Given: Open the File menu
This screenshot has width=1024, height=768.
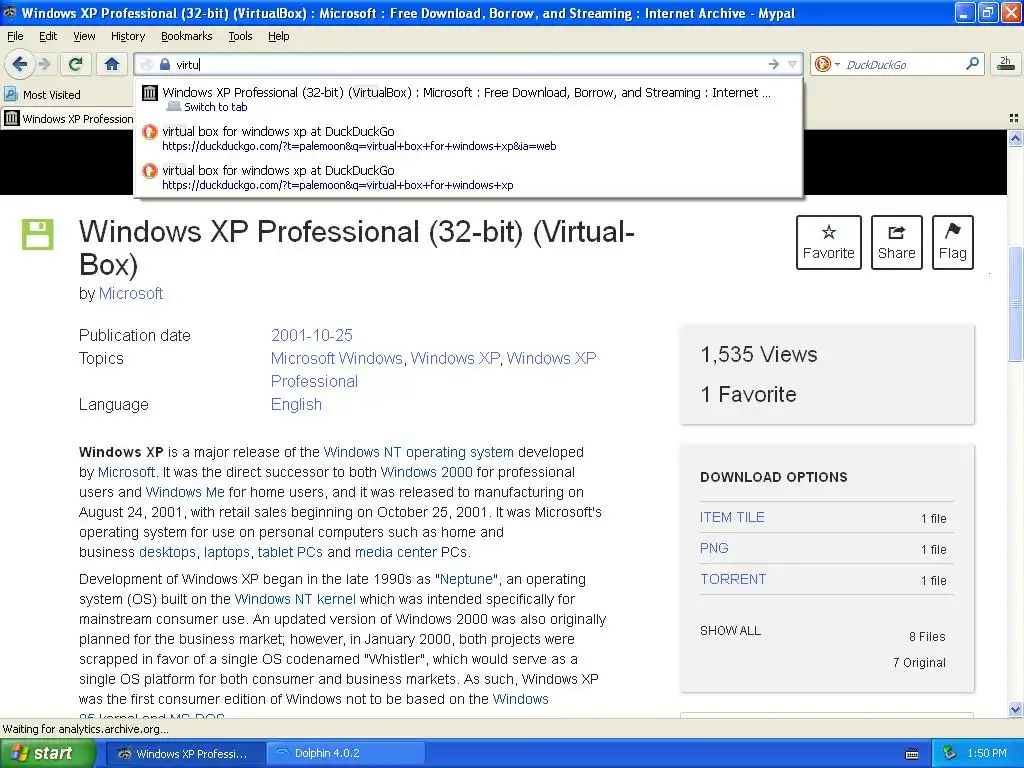Looking at the screenshot, I should tap(15, 37).
